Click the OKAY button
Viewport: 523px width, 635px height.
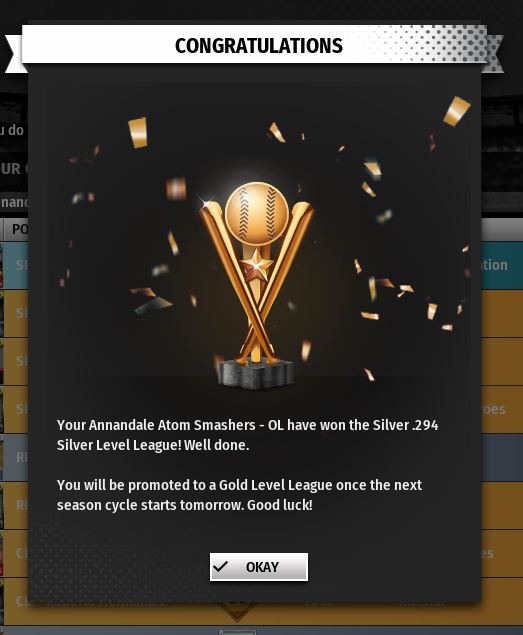[258, 567]
